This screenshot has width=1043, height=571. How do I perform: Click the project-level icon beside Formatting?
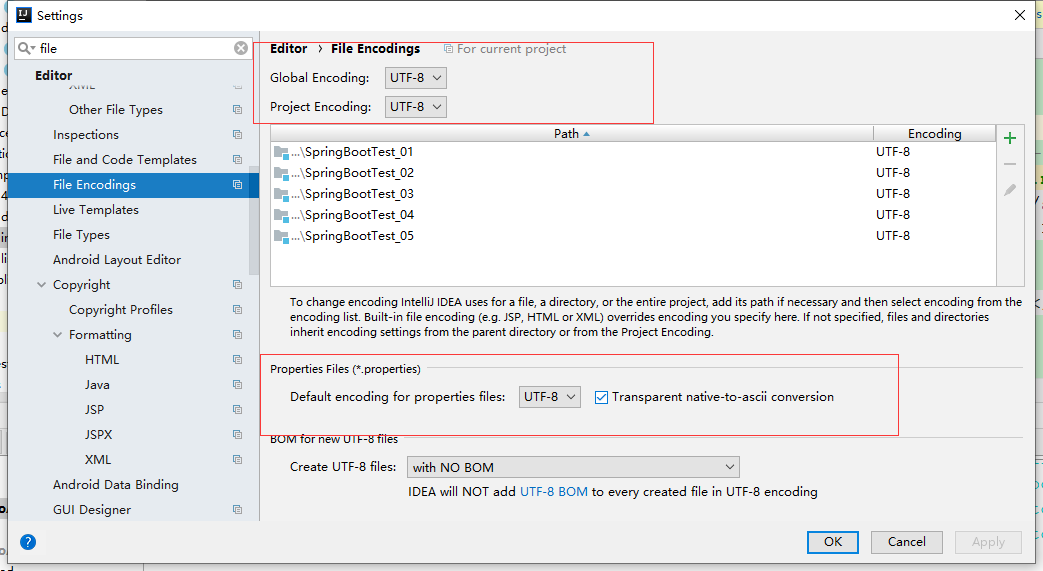(237, 334)
